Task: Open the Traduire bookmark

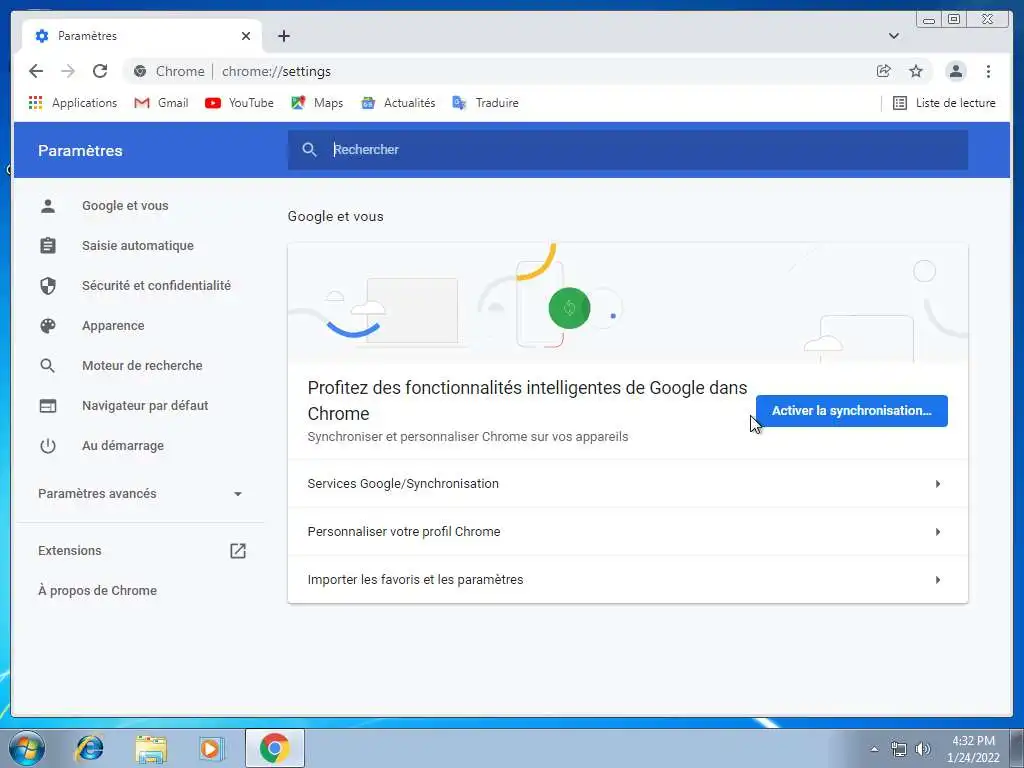Action: pyautogui.click(x=485, y=103)
